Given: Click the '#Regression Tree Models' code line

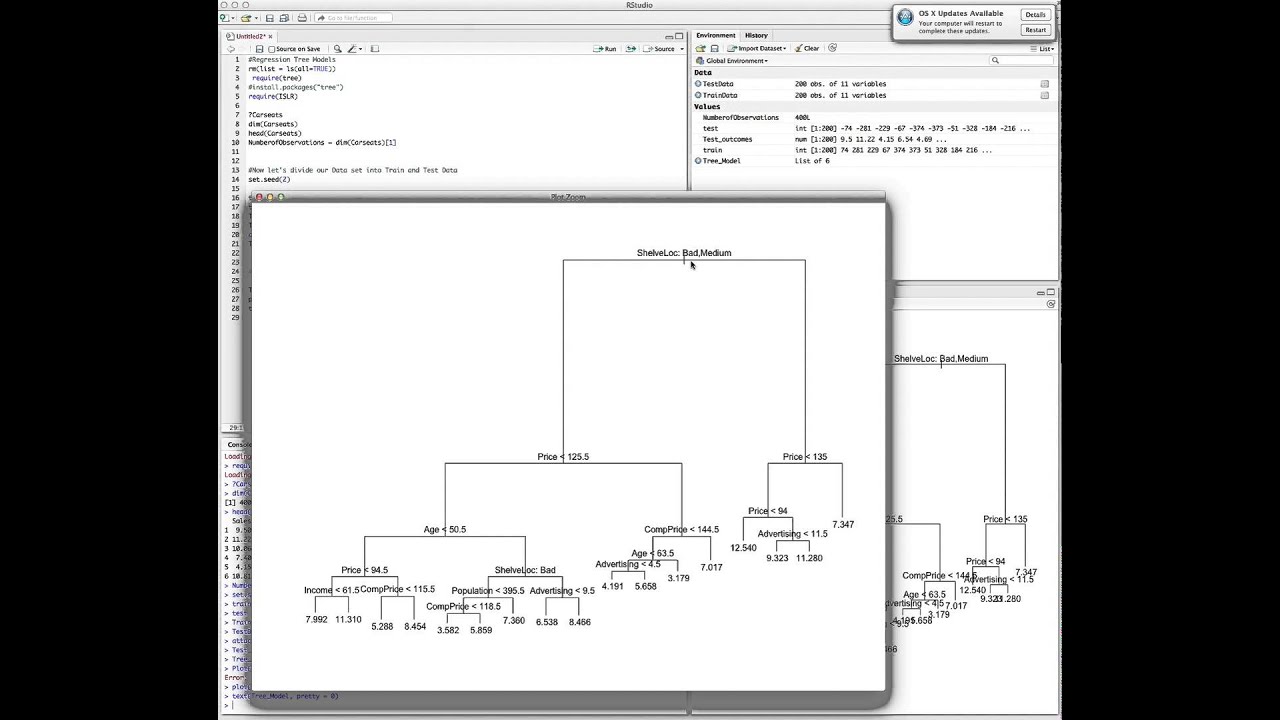Looking at the screenshot, I should coord(292,60).
